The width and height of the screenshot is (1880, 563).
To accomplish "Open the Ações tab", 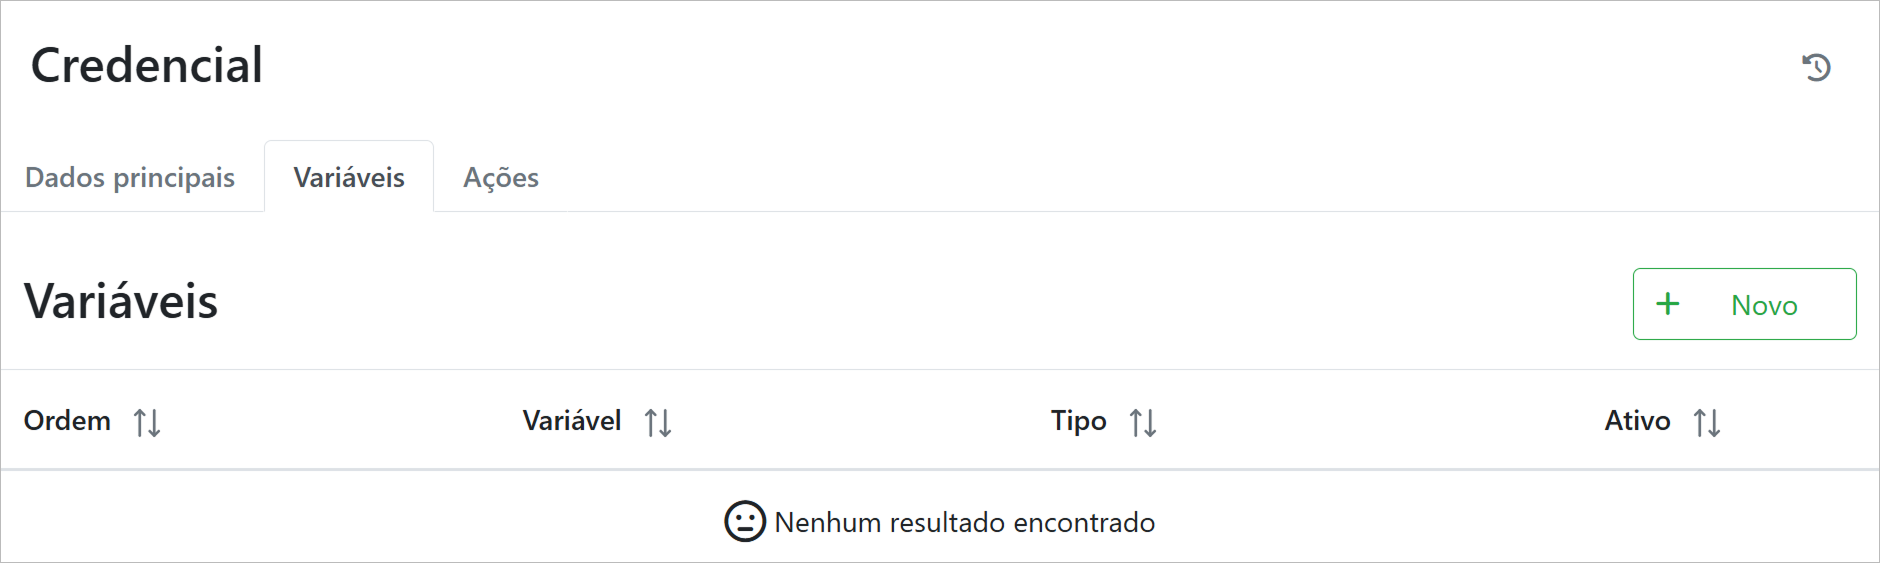I will 501,178.
